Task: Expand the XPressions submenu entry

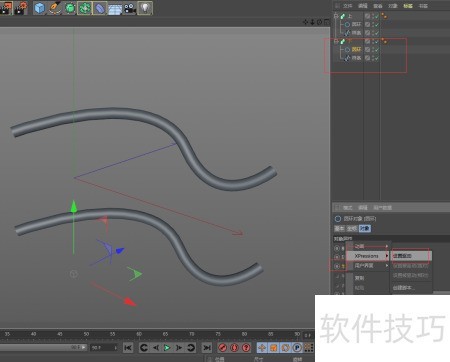Action: [368, 256]
